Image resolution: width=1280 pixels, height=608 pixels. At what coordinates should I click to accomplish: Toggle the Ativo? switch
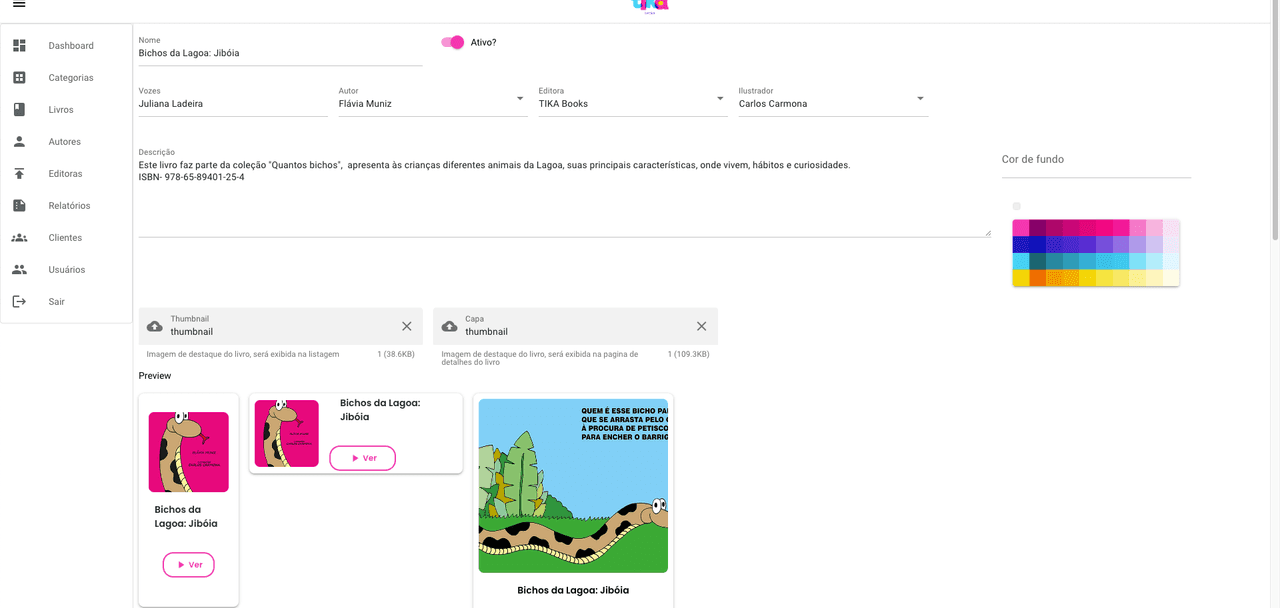point(452,42)
